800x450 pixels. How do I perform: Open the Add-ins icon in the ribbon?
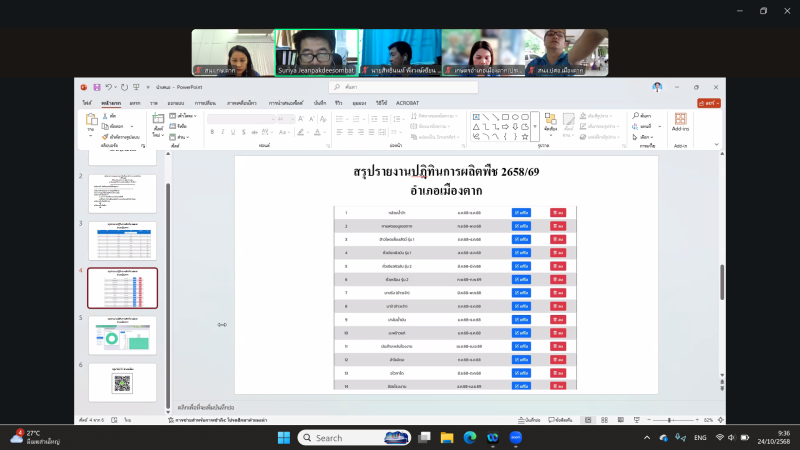coord(680,122)
